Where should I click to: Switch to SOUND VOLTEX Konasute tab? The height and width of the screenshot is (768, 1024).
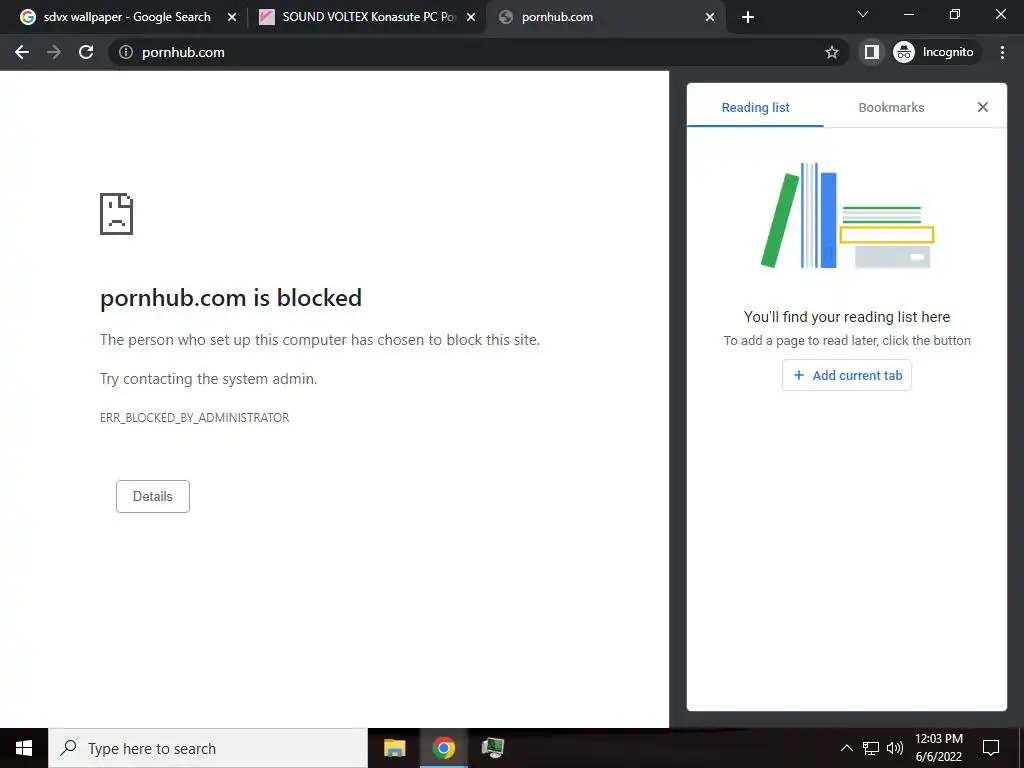tap(368, 17)
